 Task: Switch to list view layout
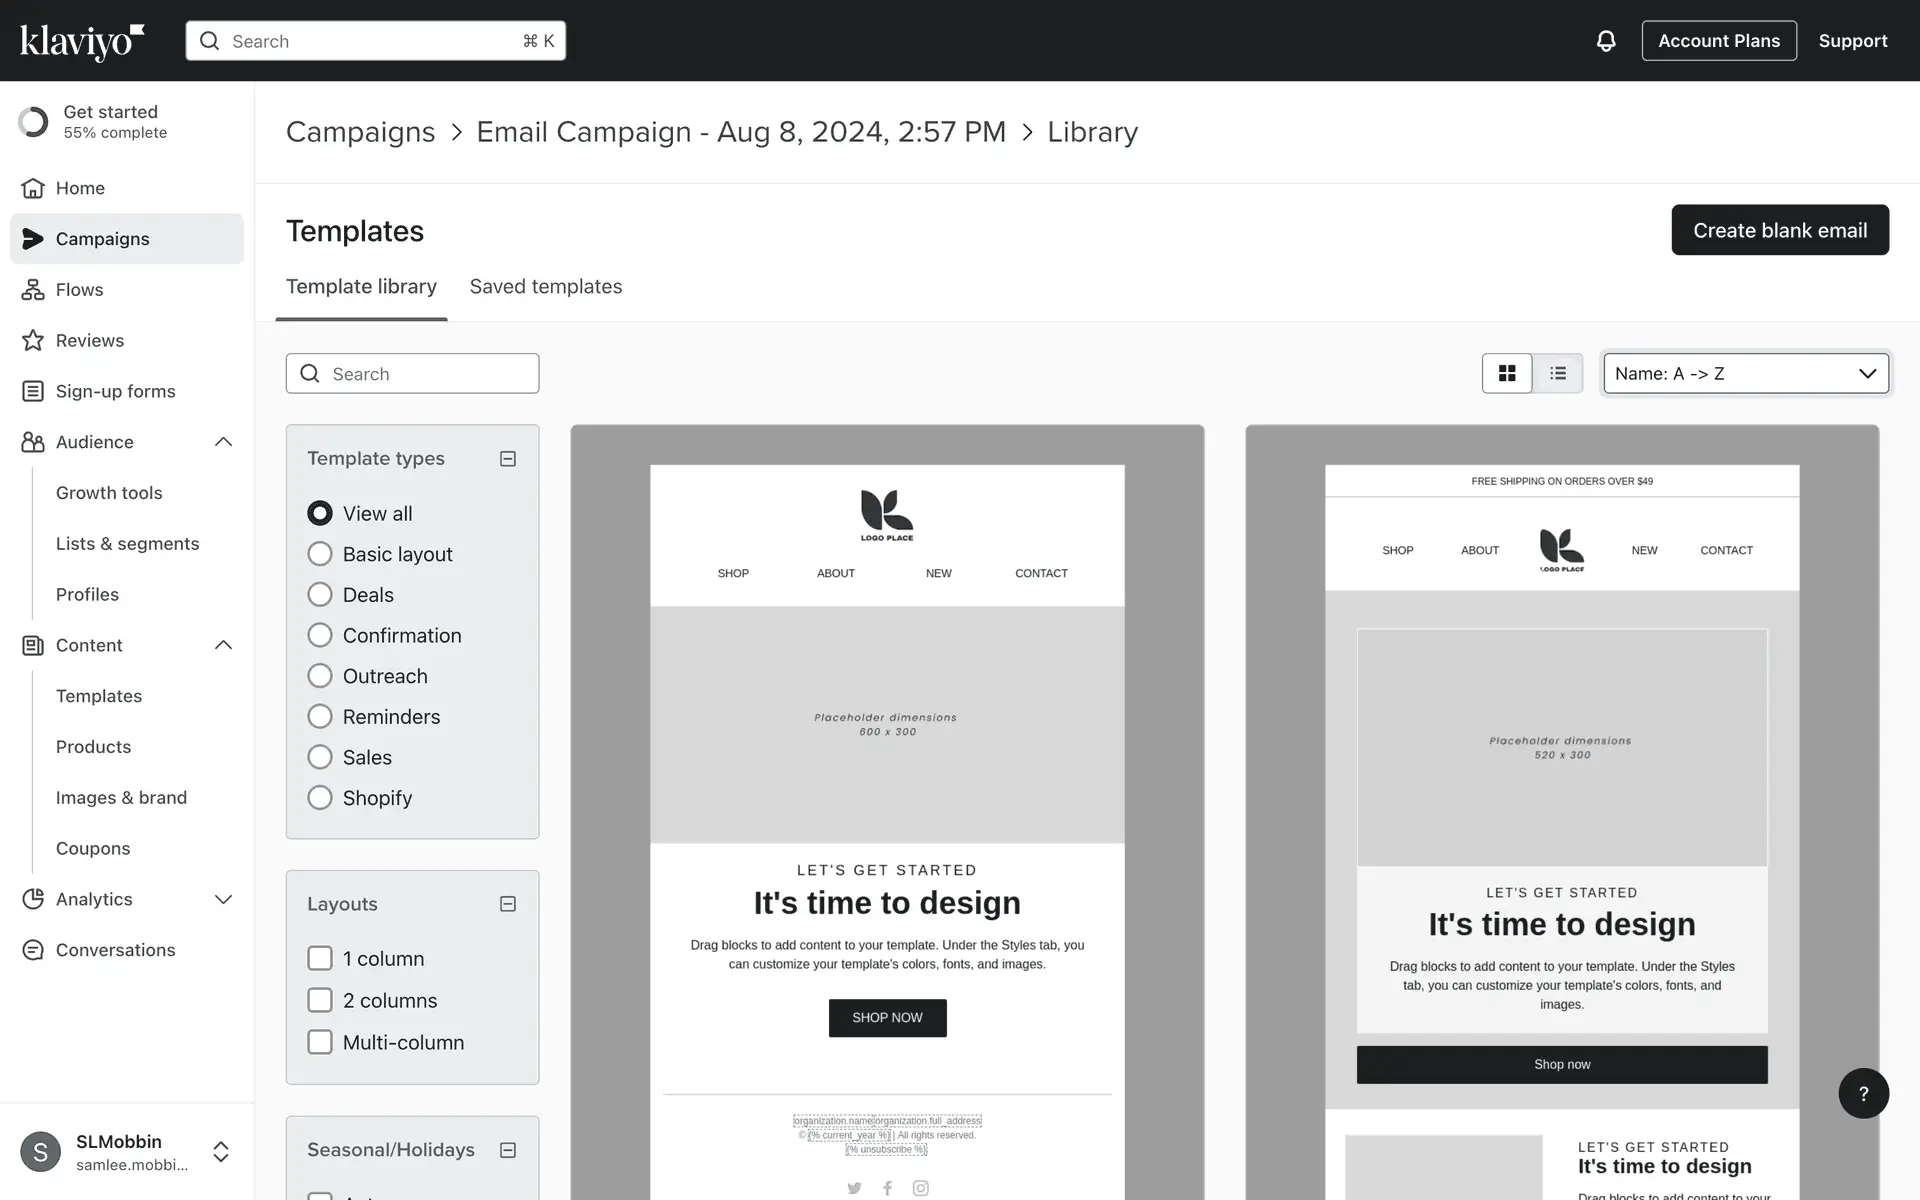point(1557,373)
